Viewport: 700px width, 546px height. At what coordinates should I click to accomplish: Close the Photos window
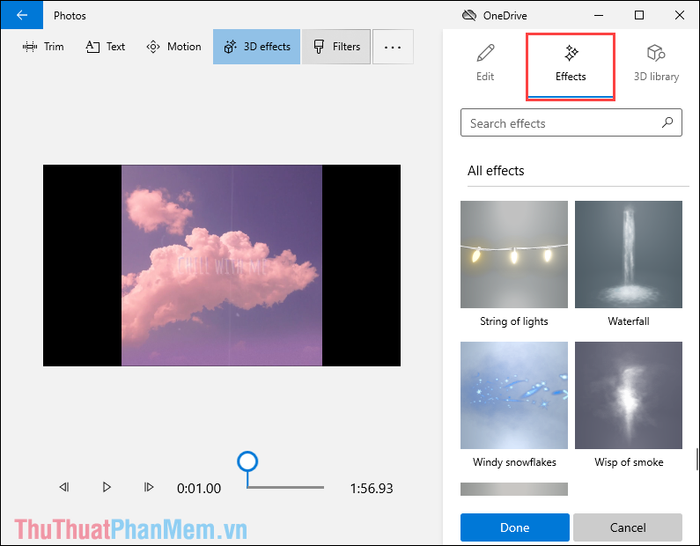pyautogui.click(x=679, y=16)
